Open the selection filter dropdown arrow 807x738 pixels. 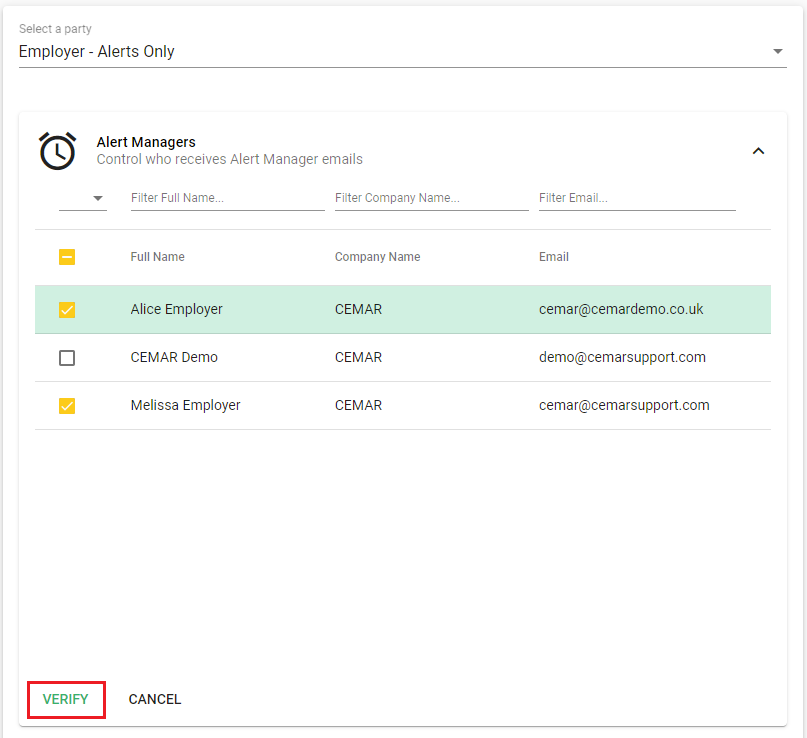pos(98,198)
